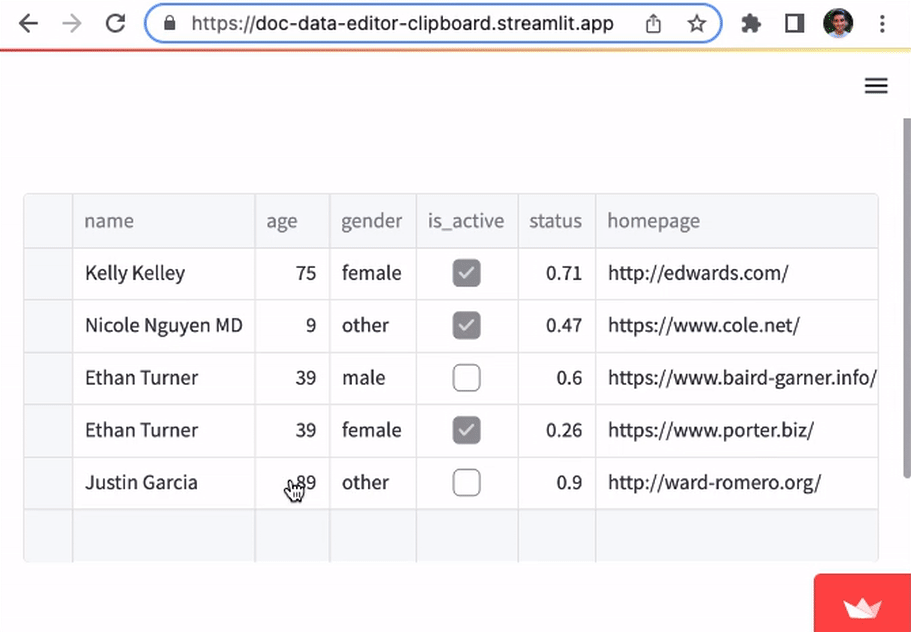Open the browser side panel icon
The height and width of the screenshot is (632, 911).
click(x=793, y=23)
